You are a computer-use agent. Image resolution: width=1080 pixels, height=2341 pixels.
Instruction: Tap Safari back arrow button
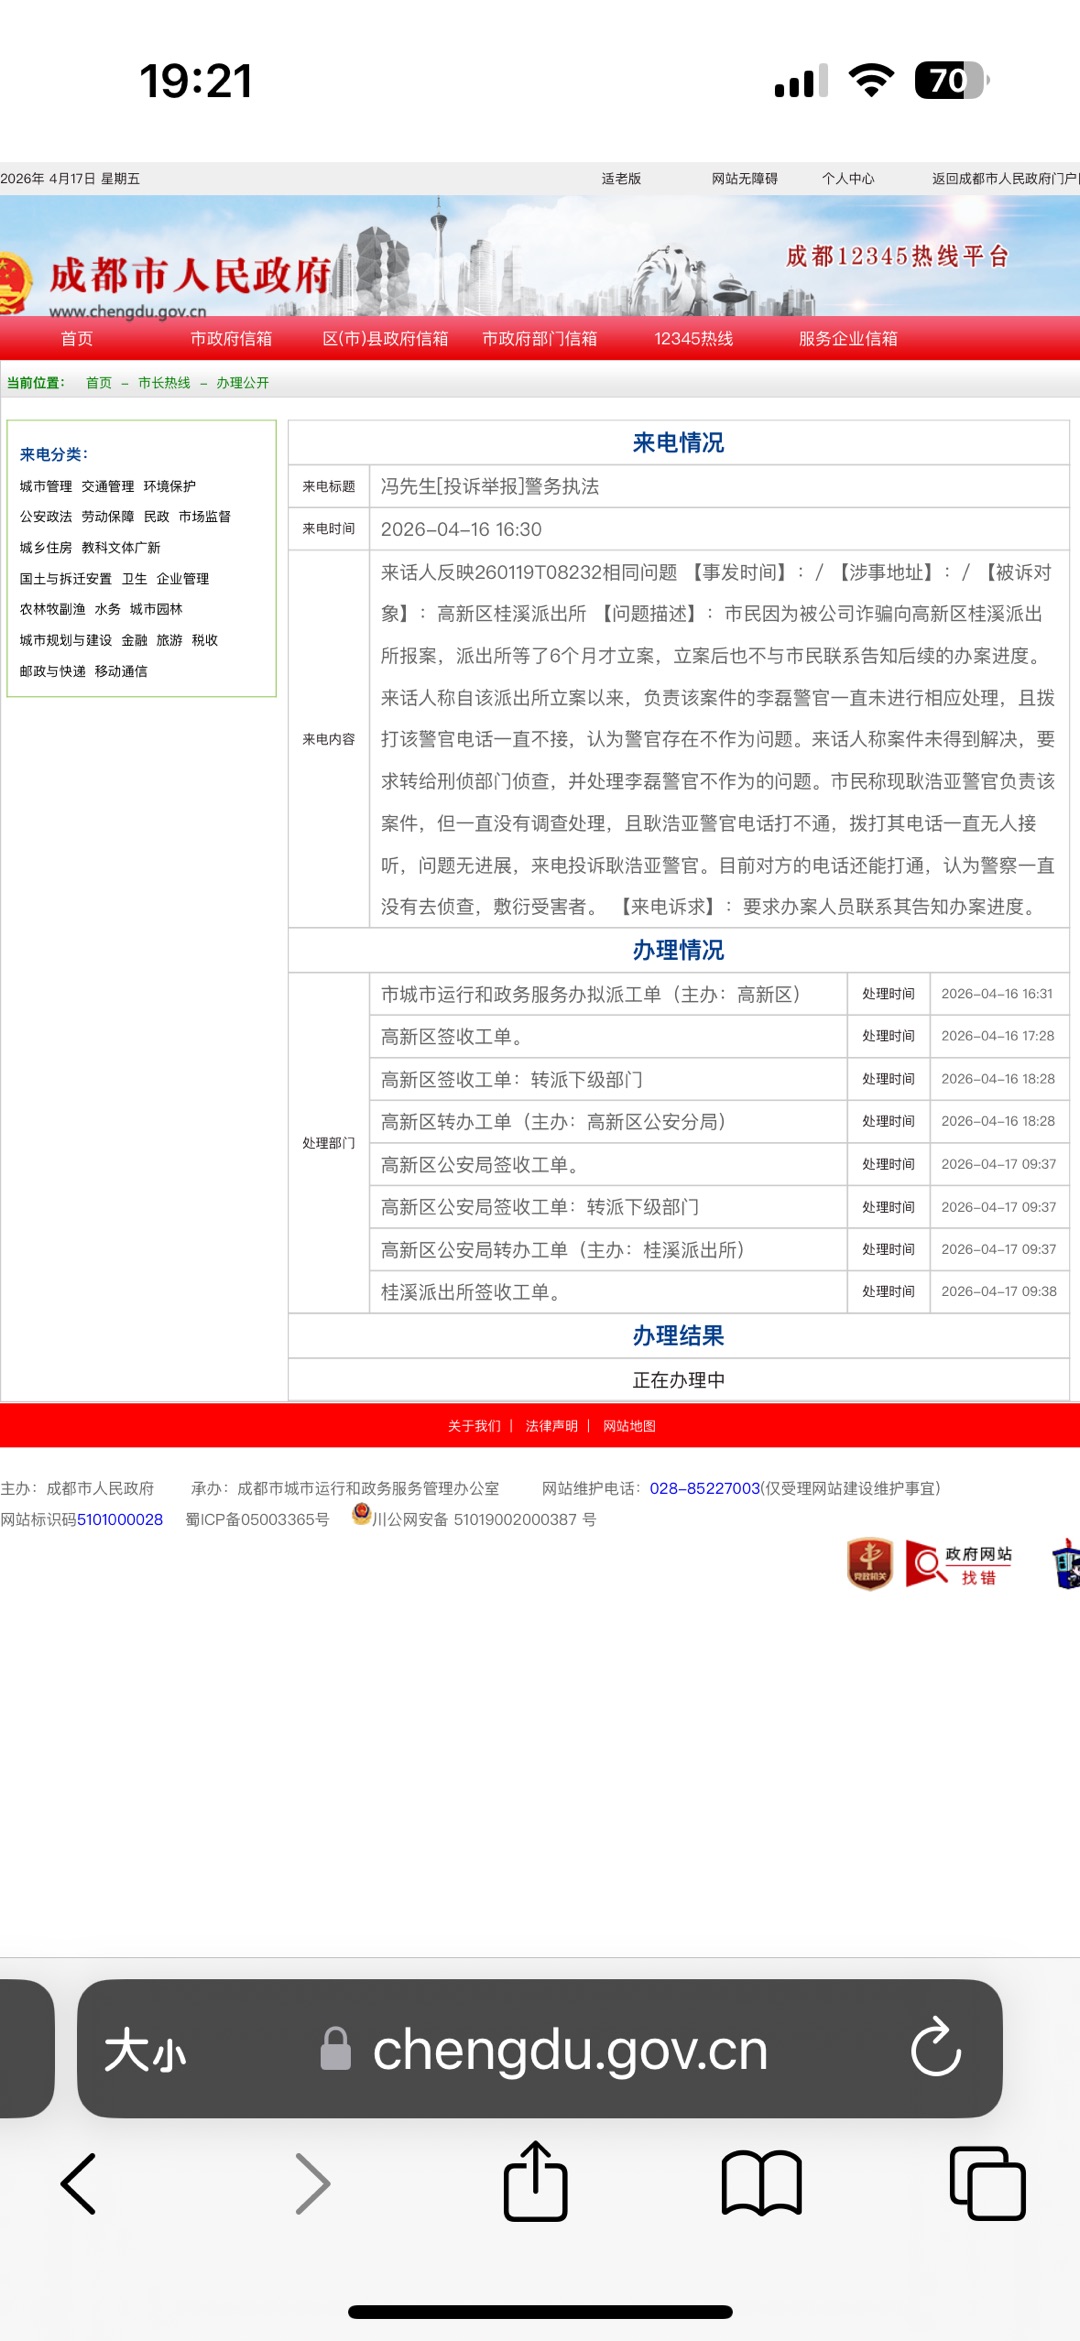(78, 2184)
